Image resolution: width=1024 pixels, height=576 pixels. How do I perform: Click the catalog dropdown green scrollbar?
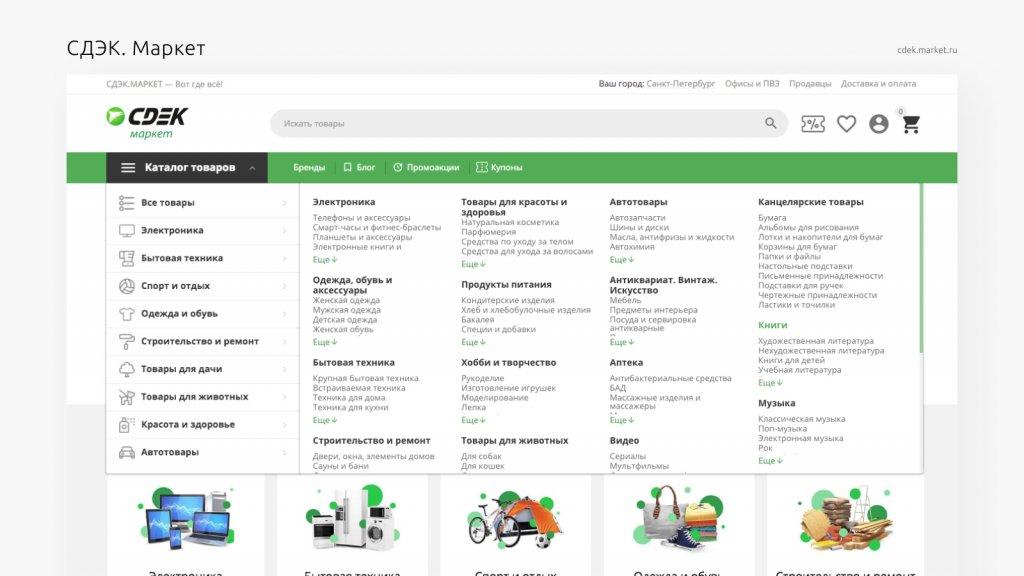coord(921,268)
